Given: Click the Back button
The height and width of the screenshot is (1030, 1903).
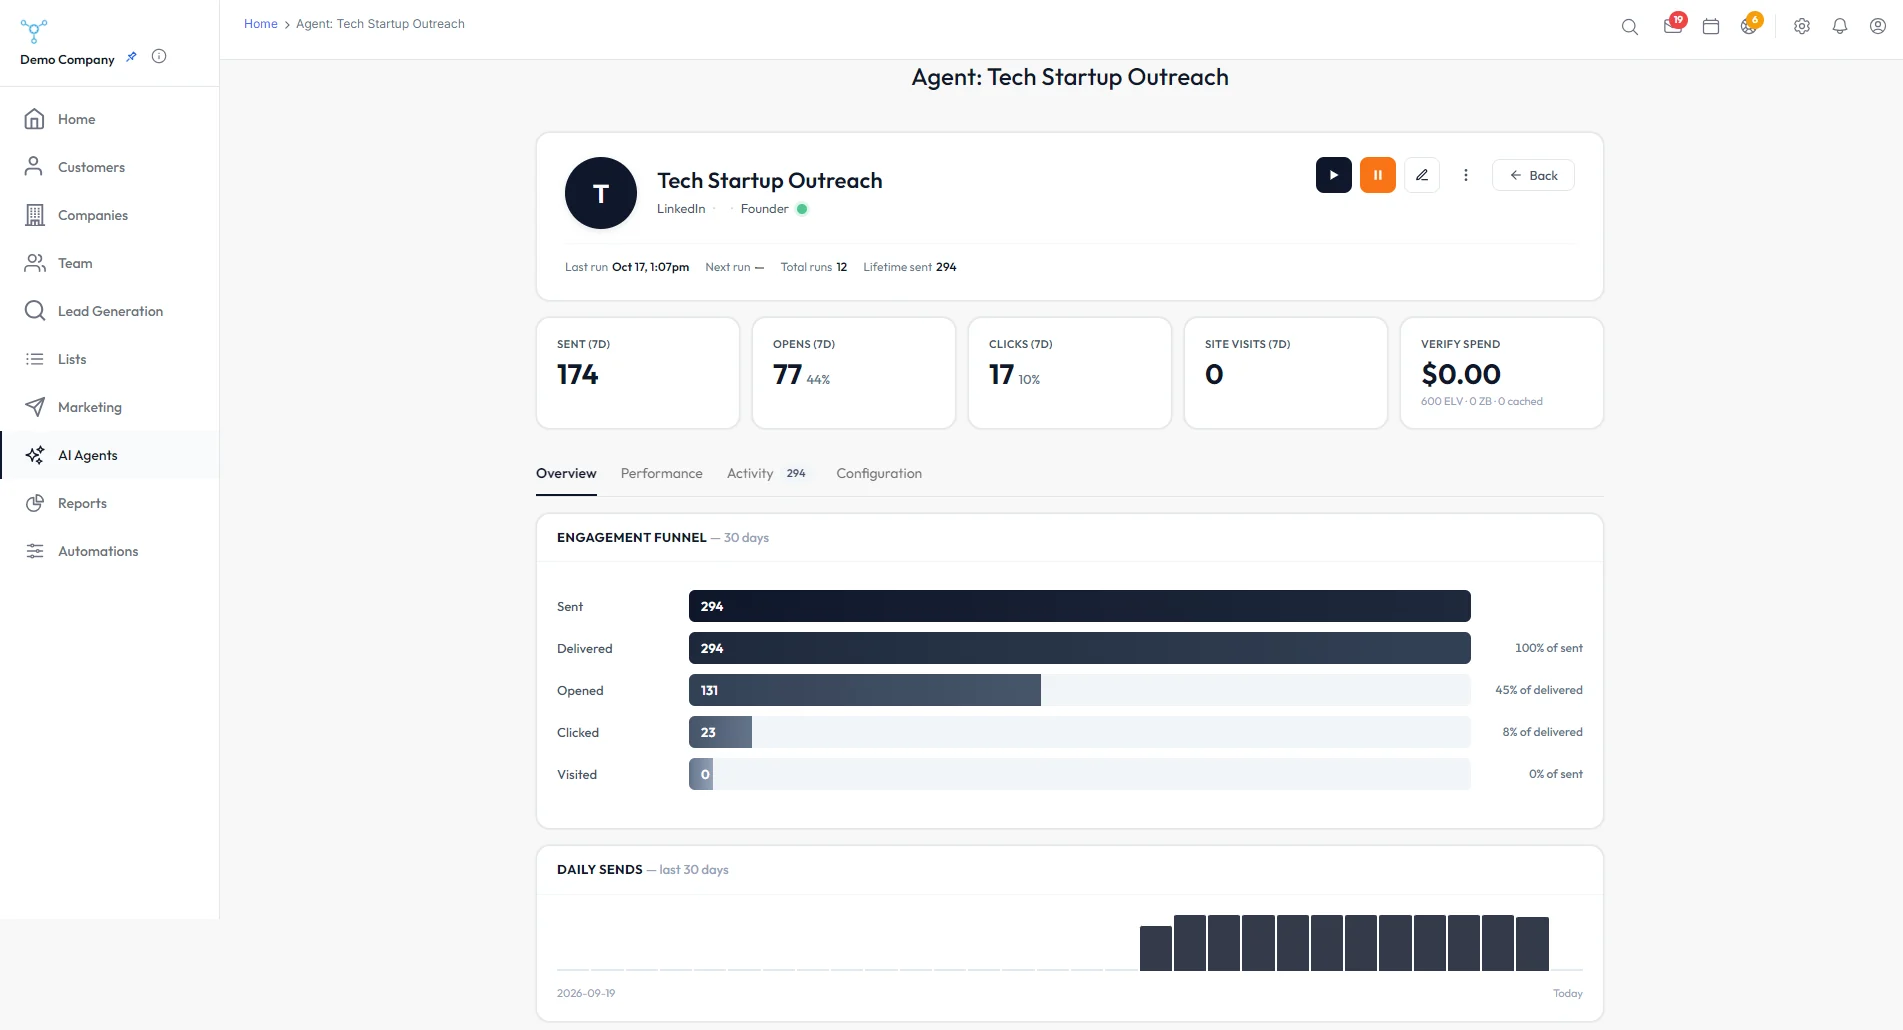Looking at the screenshot, I should pyautogui.click(x=1533, y=175).
